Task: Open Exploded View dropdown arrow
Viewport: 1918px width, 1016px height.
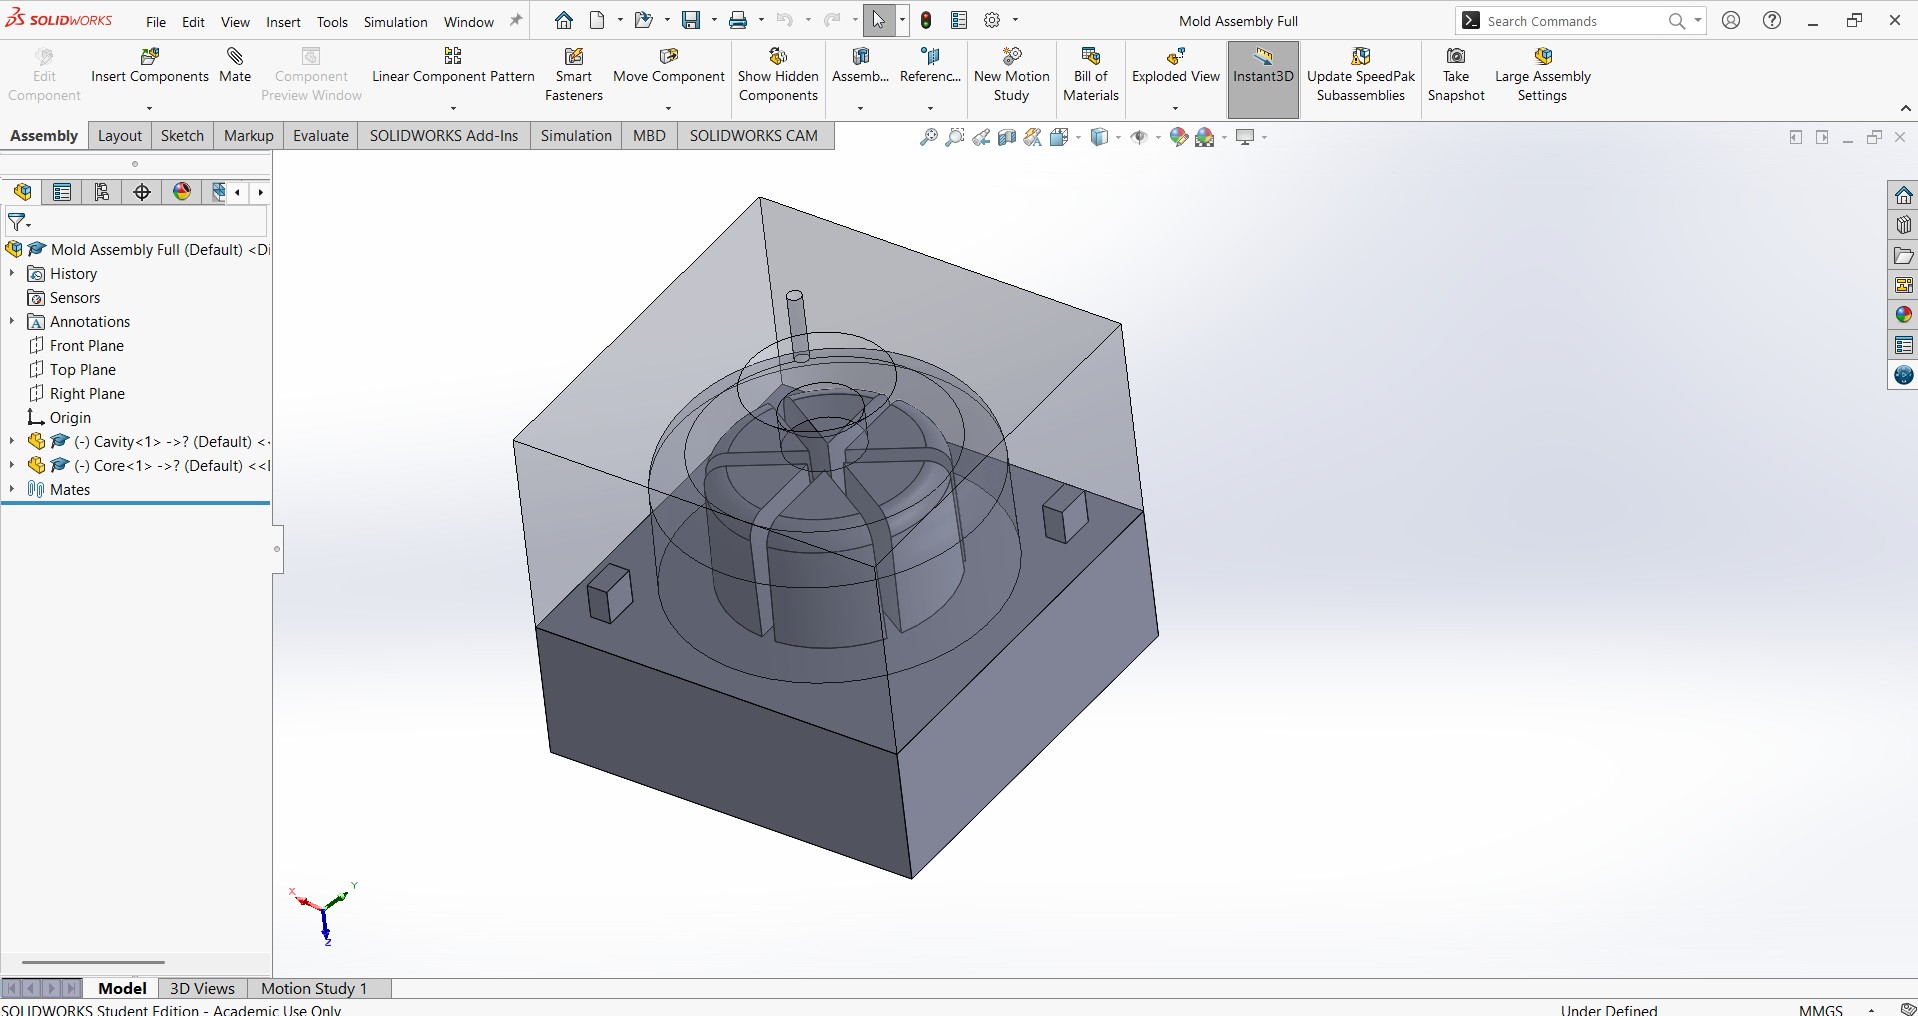Action: [x=1176, y=108]
